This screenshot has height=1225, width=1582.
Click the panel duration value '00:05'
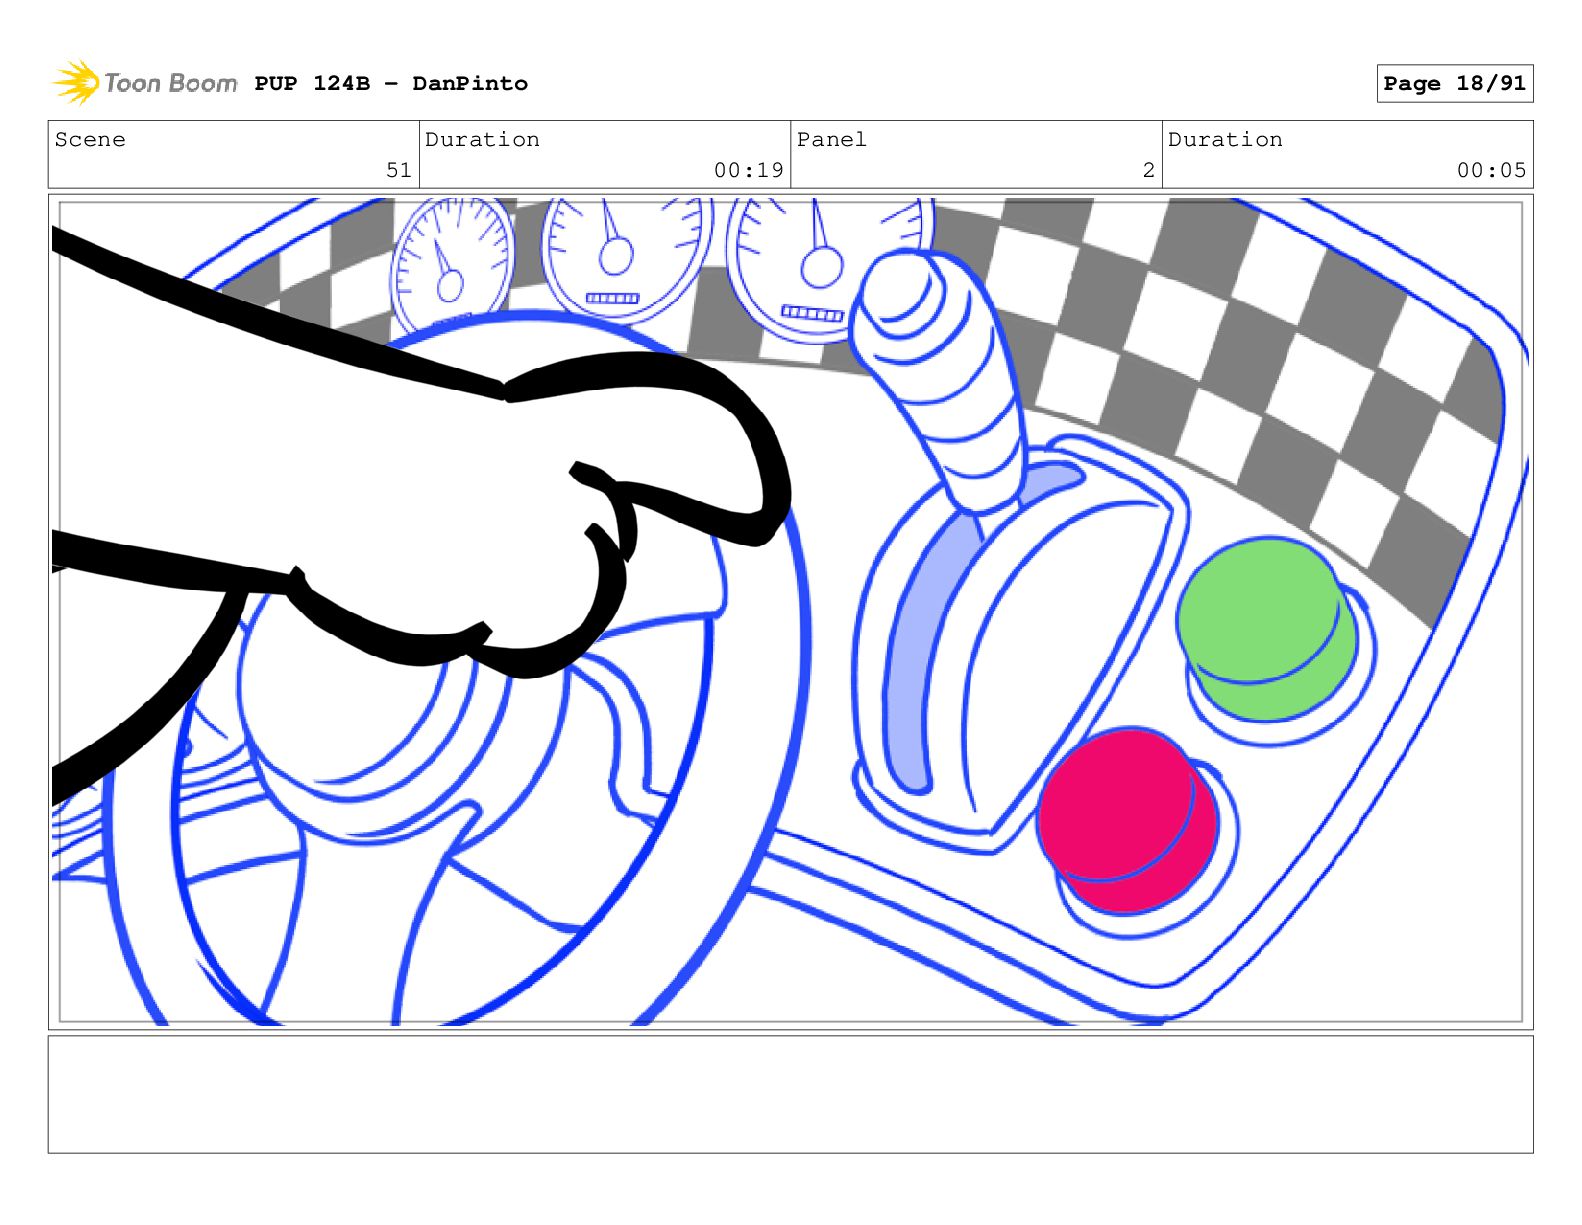[x=1491, y=170]
